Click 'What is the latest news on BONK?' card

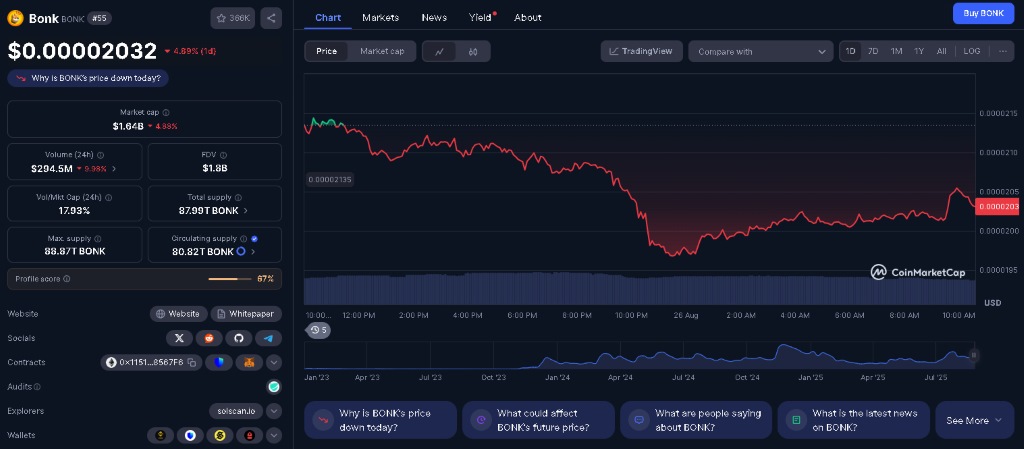point(854,420)
